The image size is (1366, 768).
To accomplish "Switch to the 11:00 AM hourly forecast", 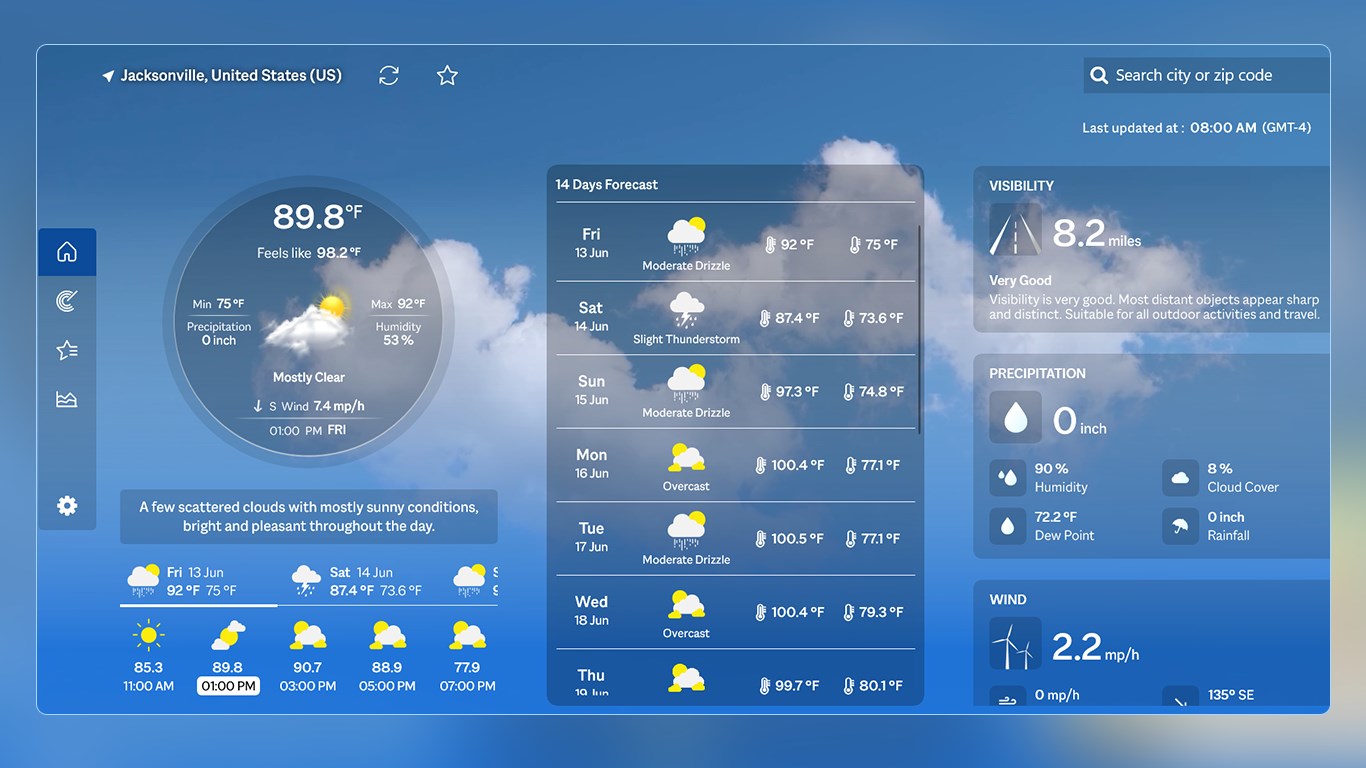I will tap(148, 655).
